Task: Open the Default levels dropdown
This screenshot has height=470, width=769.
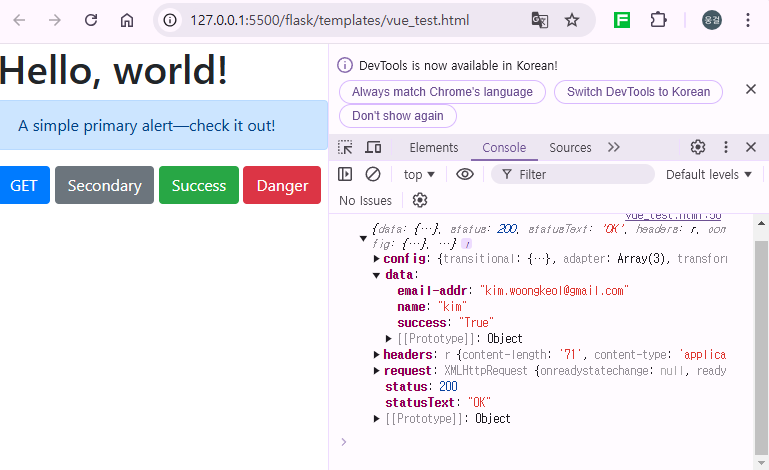Action: 709,175
